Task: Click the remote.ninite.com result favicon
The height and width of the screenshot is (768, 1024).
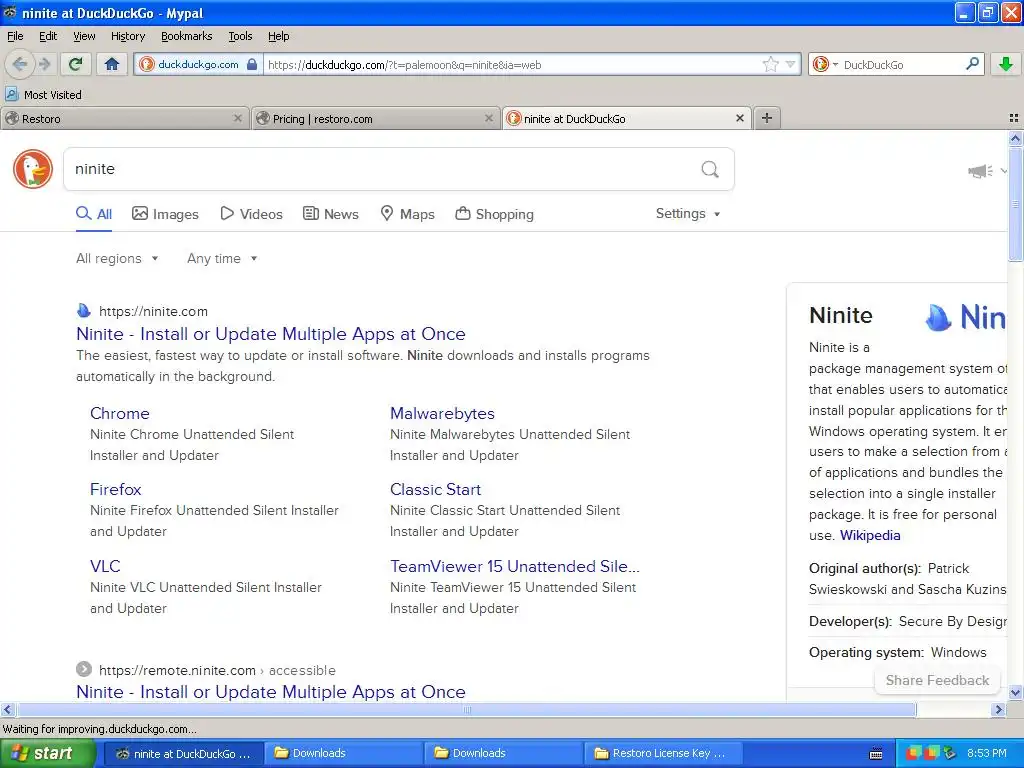Action: 84,669
